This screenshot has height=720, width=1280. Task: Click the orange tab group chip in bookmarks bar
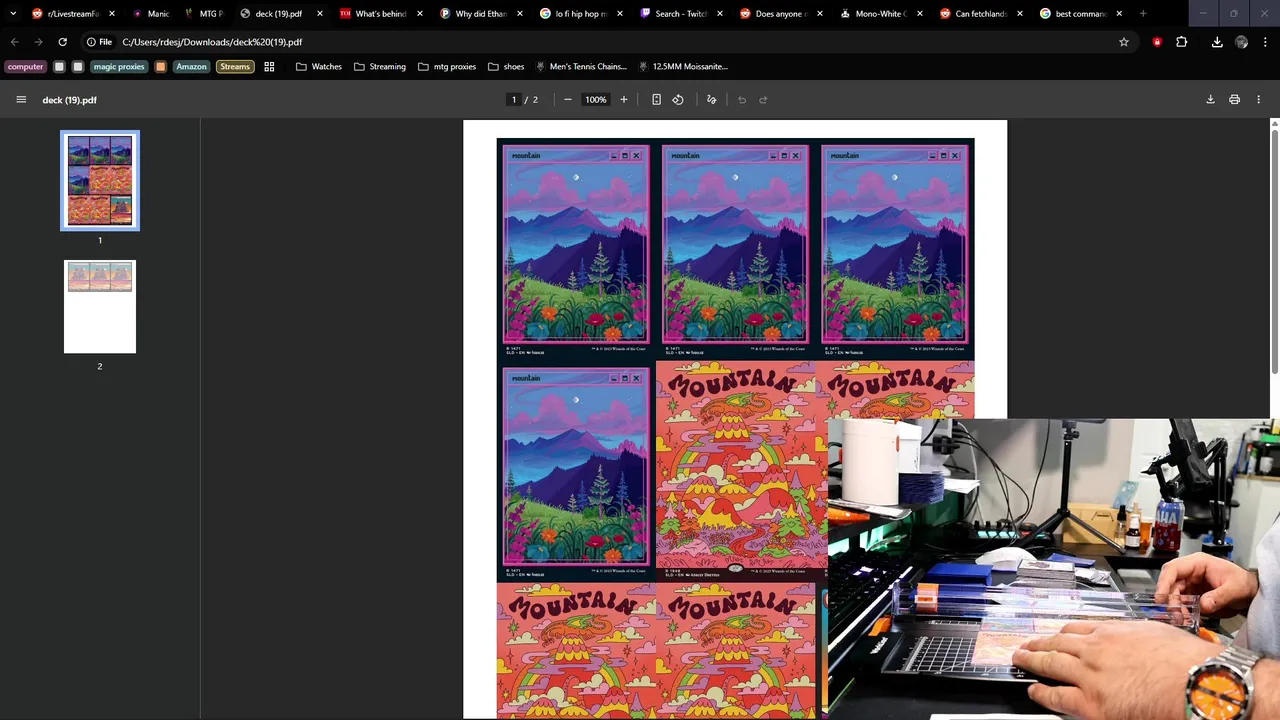tap(160, 67)
